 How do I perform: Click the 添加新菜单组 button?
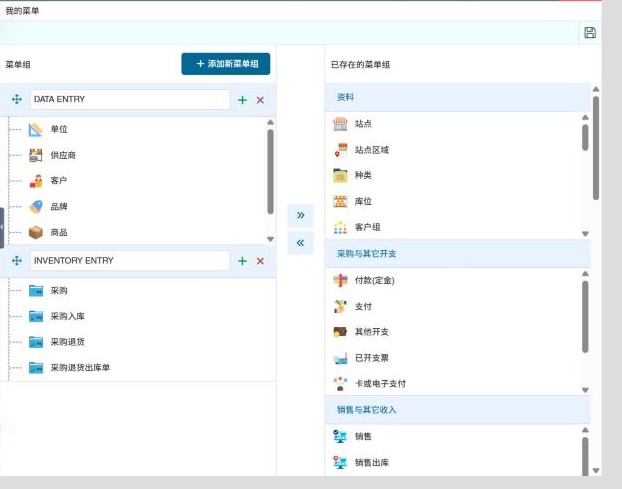[x=226, y=64]
